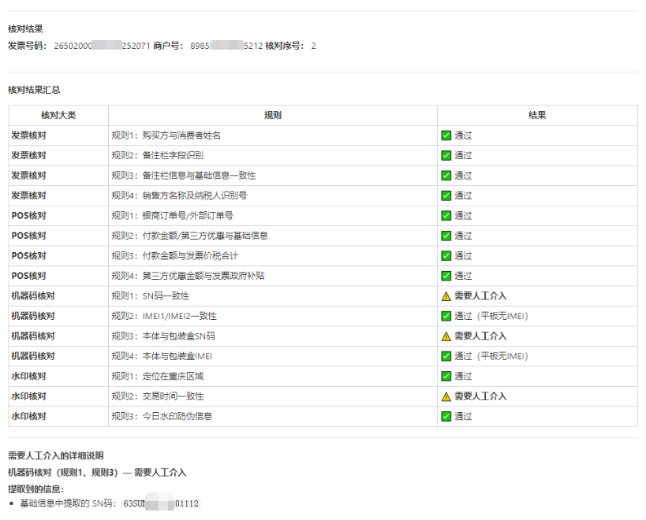Click the checkmark box for 备注栏字段识别
The height and width of the screenshot is (520, 646).
coord(446,155)
